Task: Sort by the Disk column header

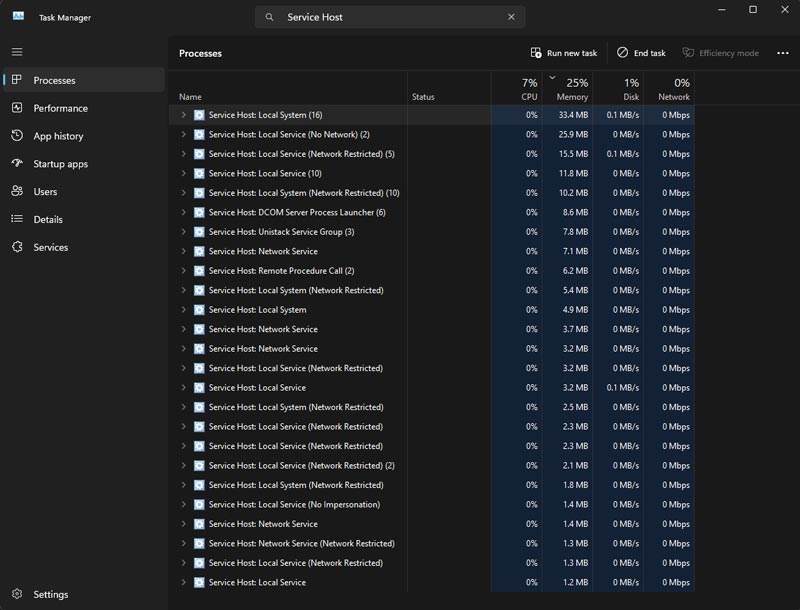Action: click(x=618, y=89)
